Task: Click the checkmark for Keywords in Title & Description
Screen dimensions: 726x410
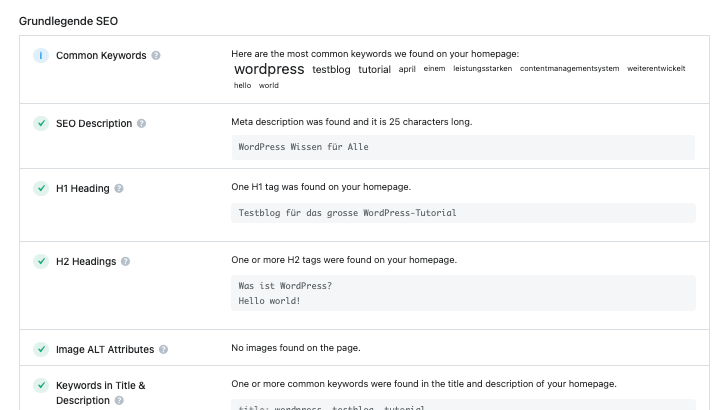Action: 41,385
